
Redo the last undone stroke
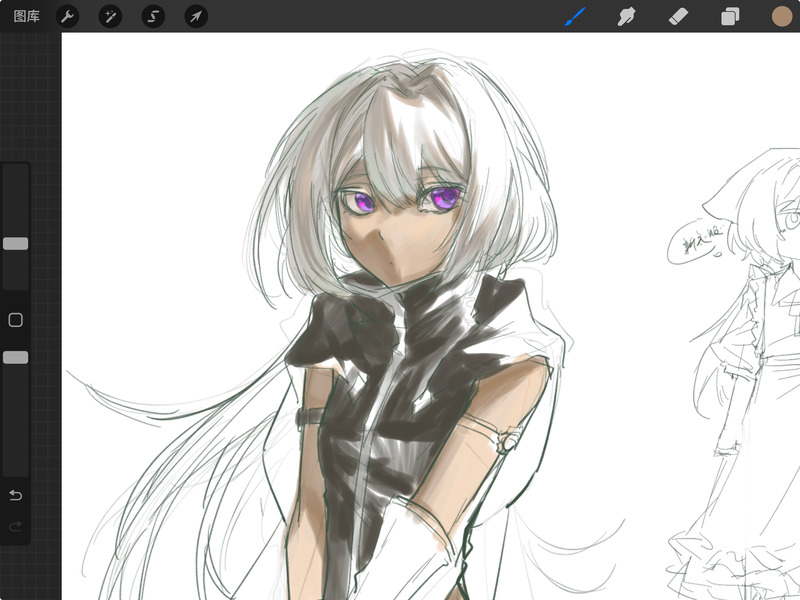pos(15,526)
